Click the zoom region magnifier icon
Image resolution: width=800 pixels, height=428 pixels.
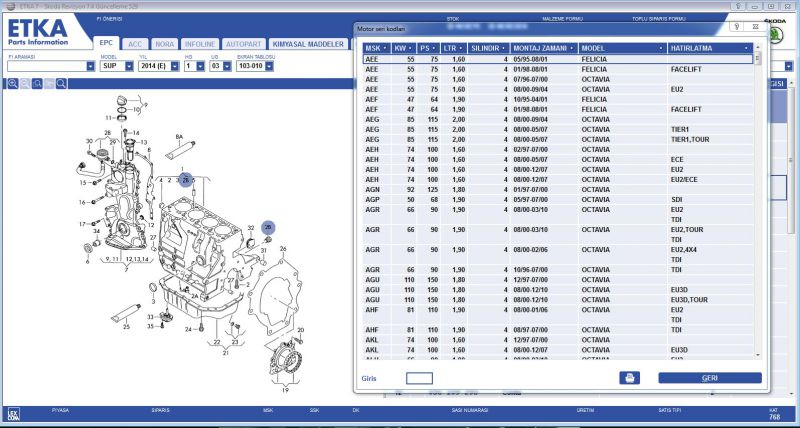coord(37,84)
